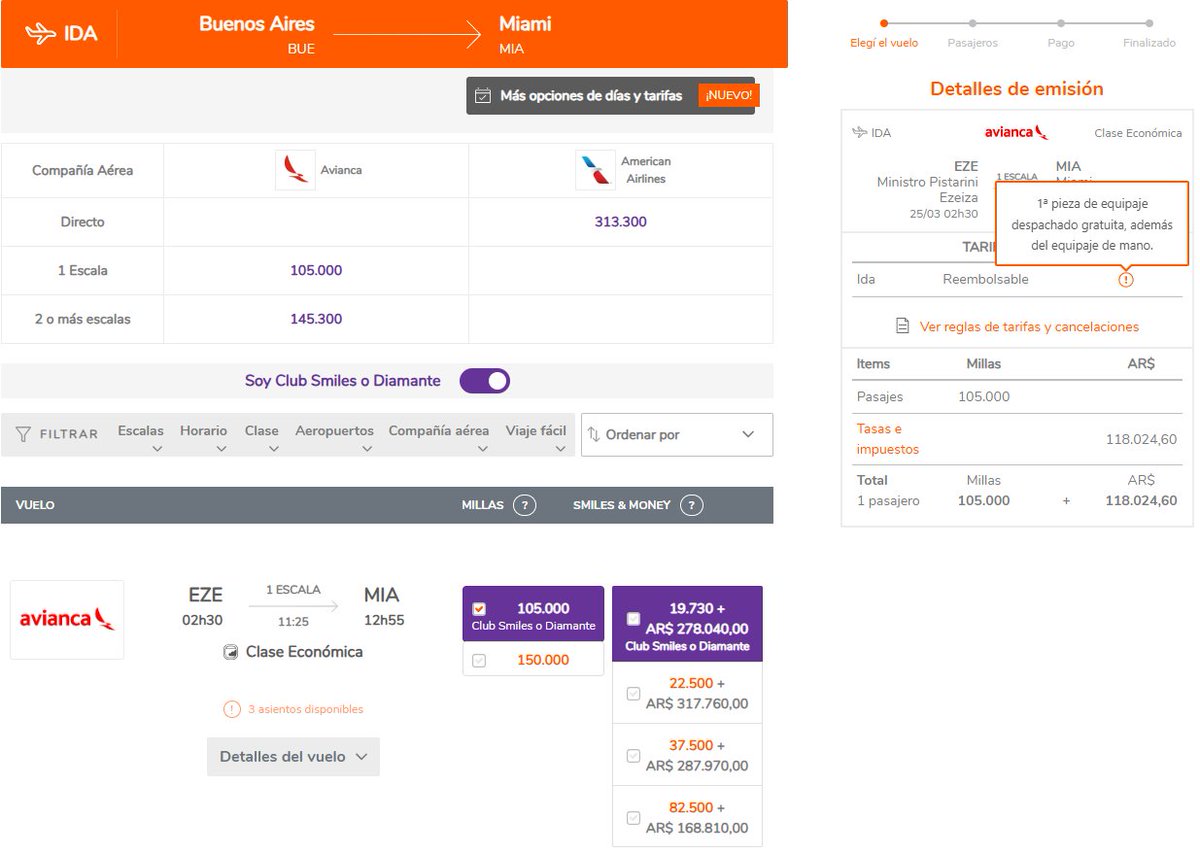Click the sort arrows icon in Ordenar por
The image size is (1200, 854).
[x=594, y=435]
